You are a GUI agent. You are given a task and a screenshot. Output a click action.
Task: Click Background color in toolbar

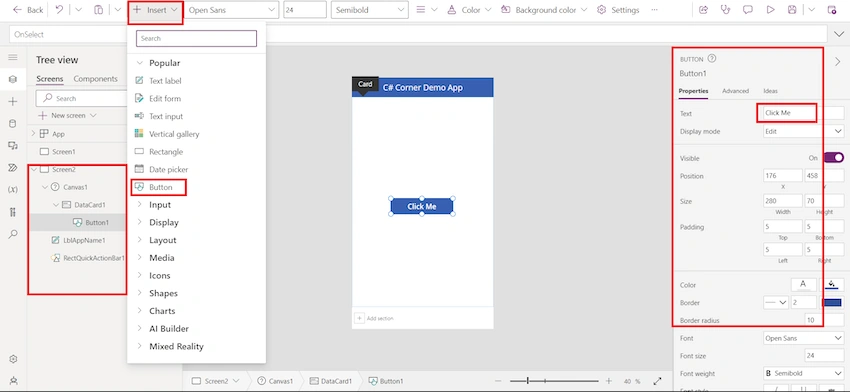coord(544,10)
